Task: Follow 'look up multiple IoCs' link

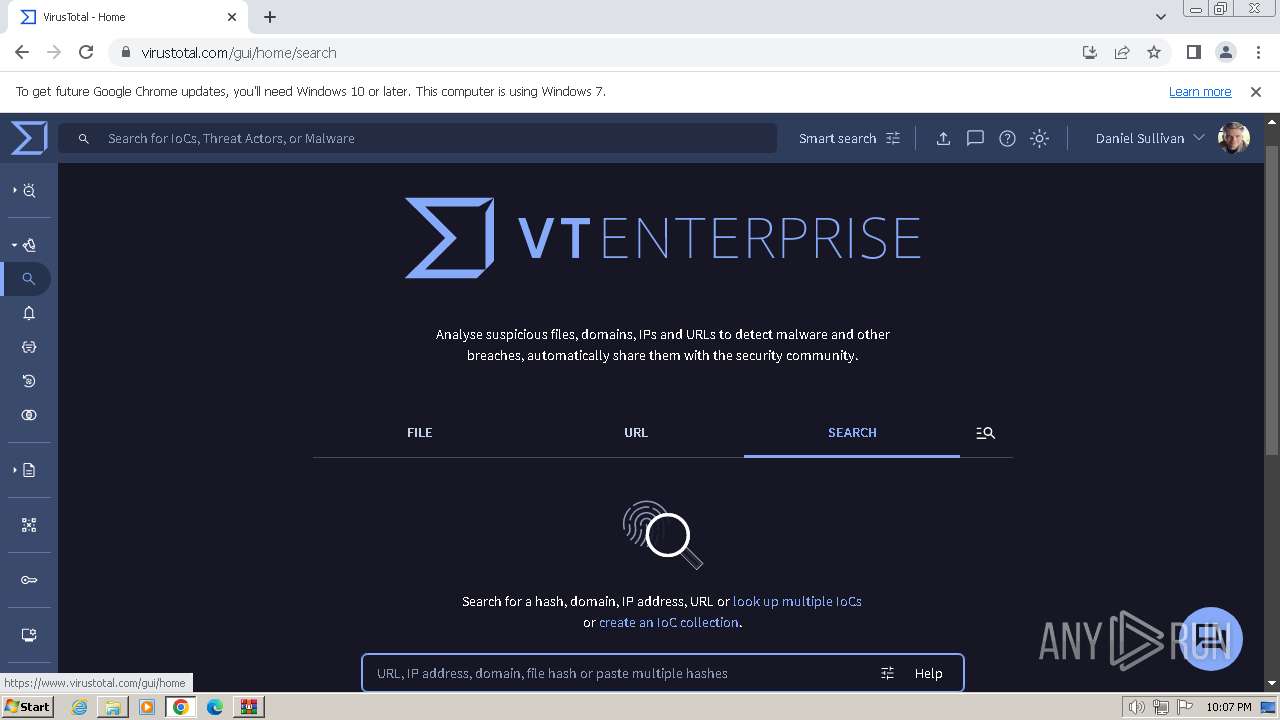Action: [x=797, y=601]
